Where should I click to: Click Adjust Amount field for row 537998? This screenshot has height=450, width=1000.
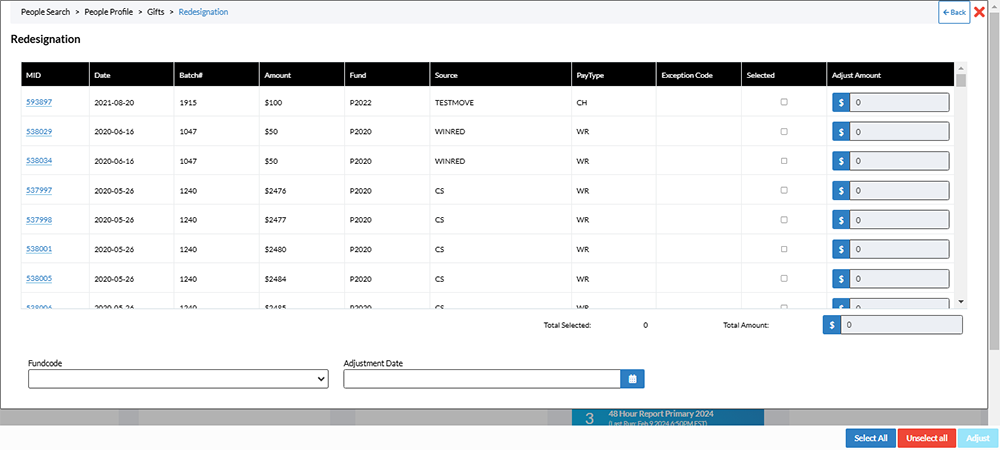point(899,220)
